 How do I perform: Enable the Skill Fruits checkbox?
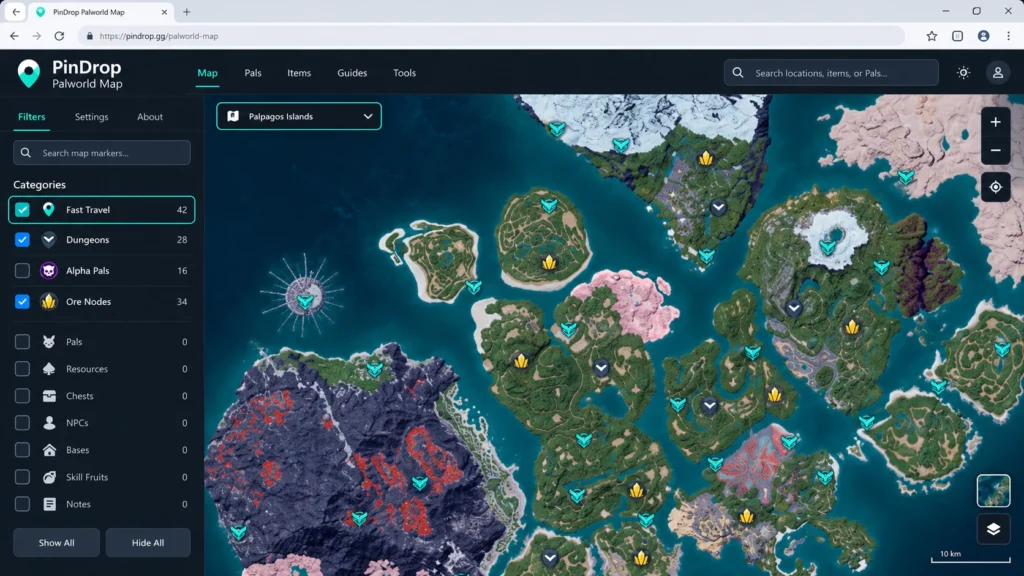pyautogui.click(x=22, y=477)
